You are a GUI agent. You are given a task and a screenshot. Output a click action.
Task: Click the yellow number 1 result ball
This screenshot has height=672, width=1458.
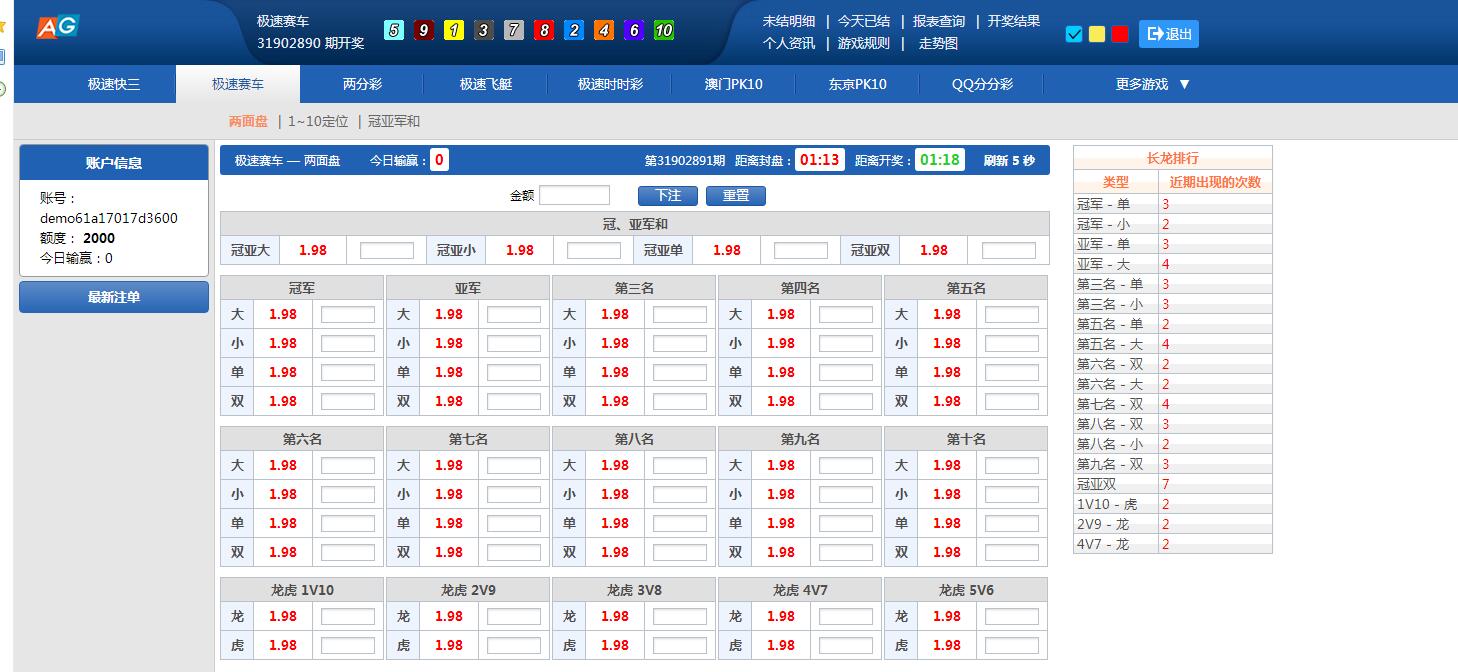(454, 30)
